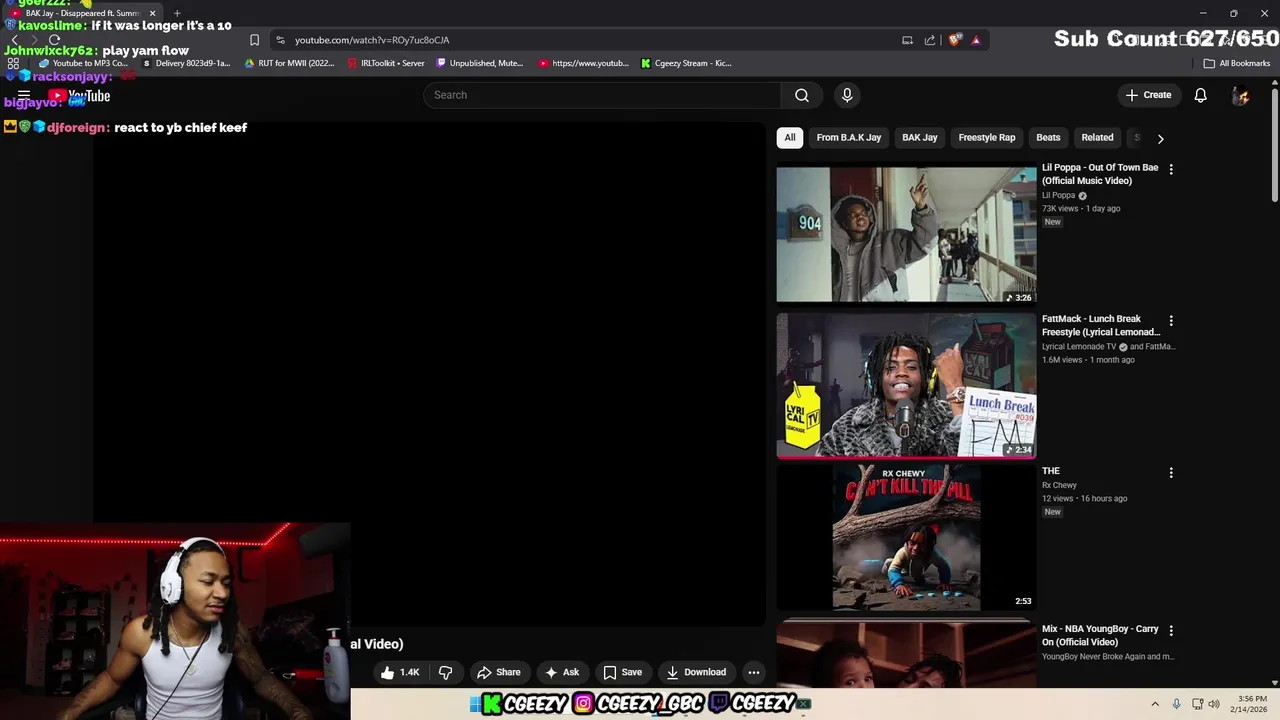Click the Lil Poppa channel name
Image resolution: width=1280 pixels, height=720 pixels.
click(x=1058, y=196)
